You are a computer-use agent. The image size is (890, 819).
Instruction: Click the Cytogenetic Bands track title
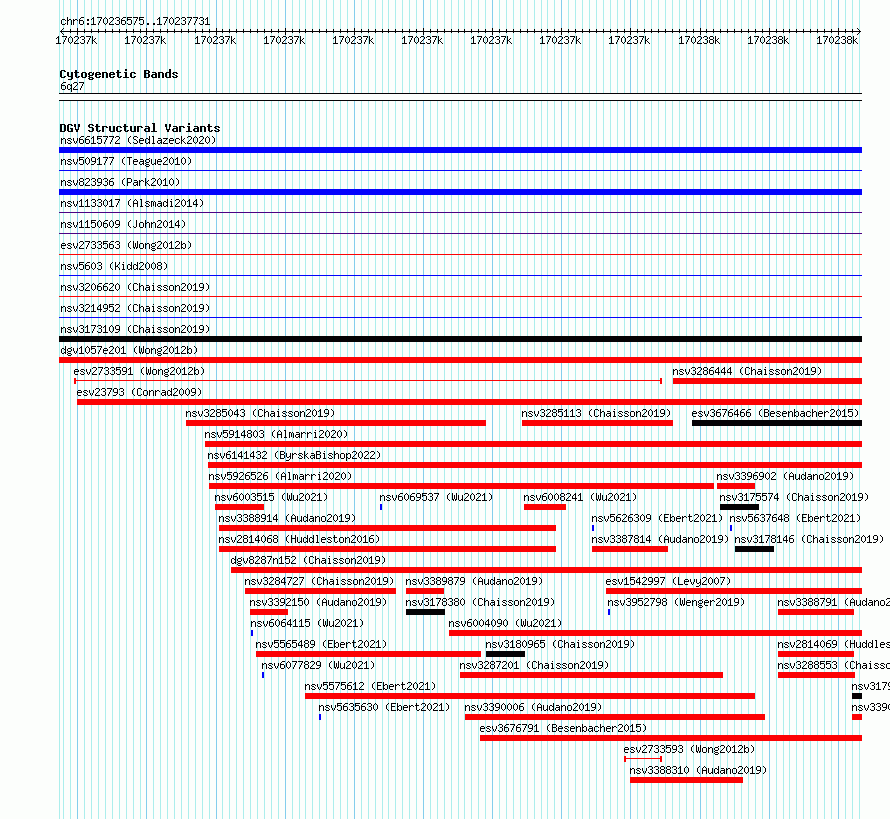[119, 74]
